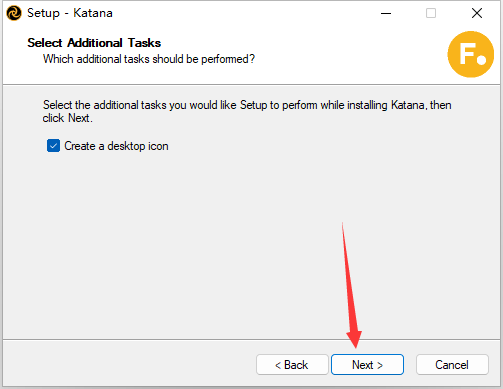Proceed by clicking Next

click(x=367, y=365)
